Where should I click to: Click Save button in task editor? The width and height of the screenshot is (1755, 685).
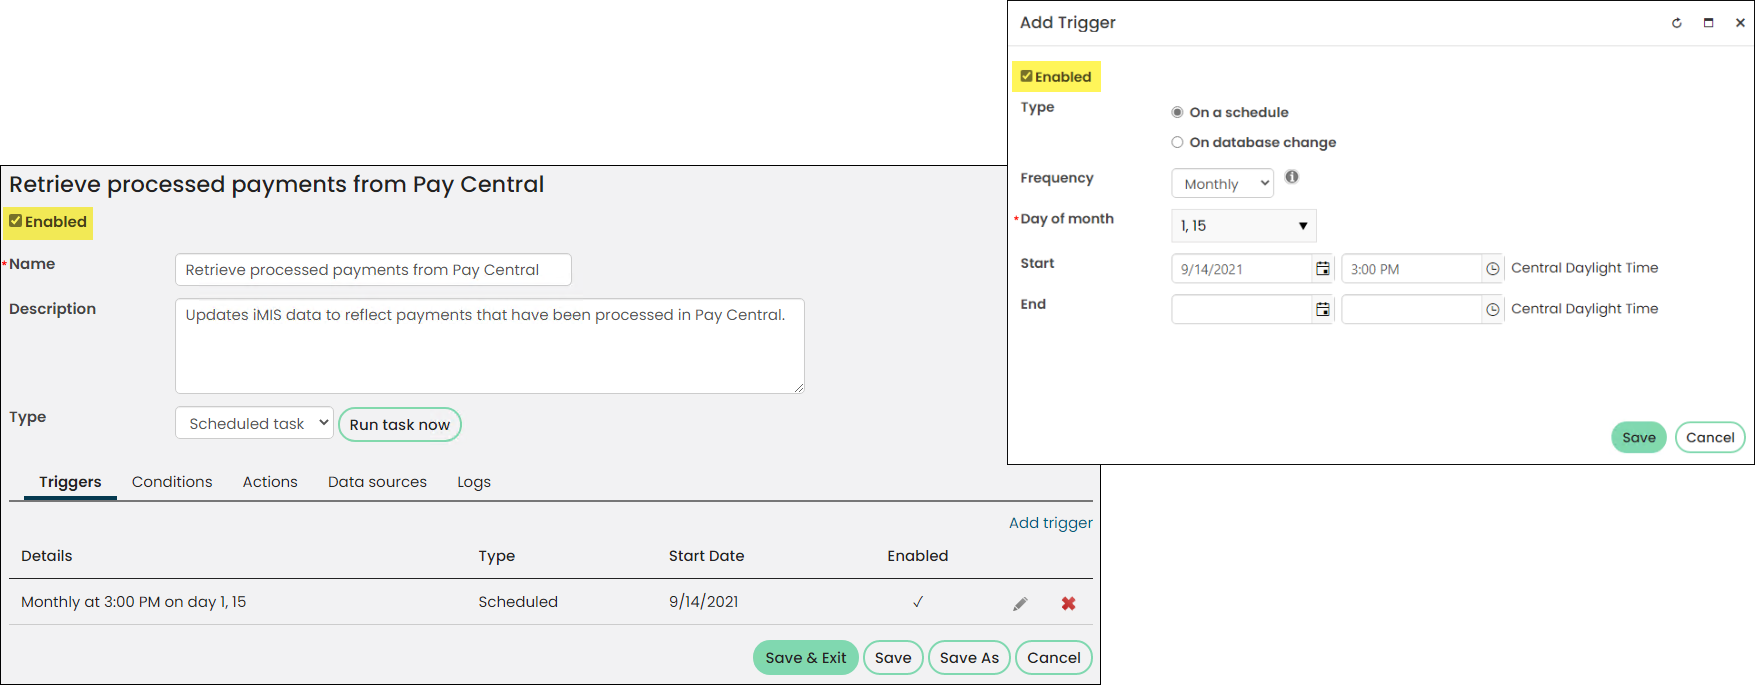(893, 657)
